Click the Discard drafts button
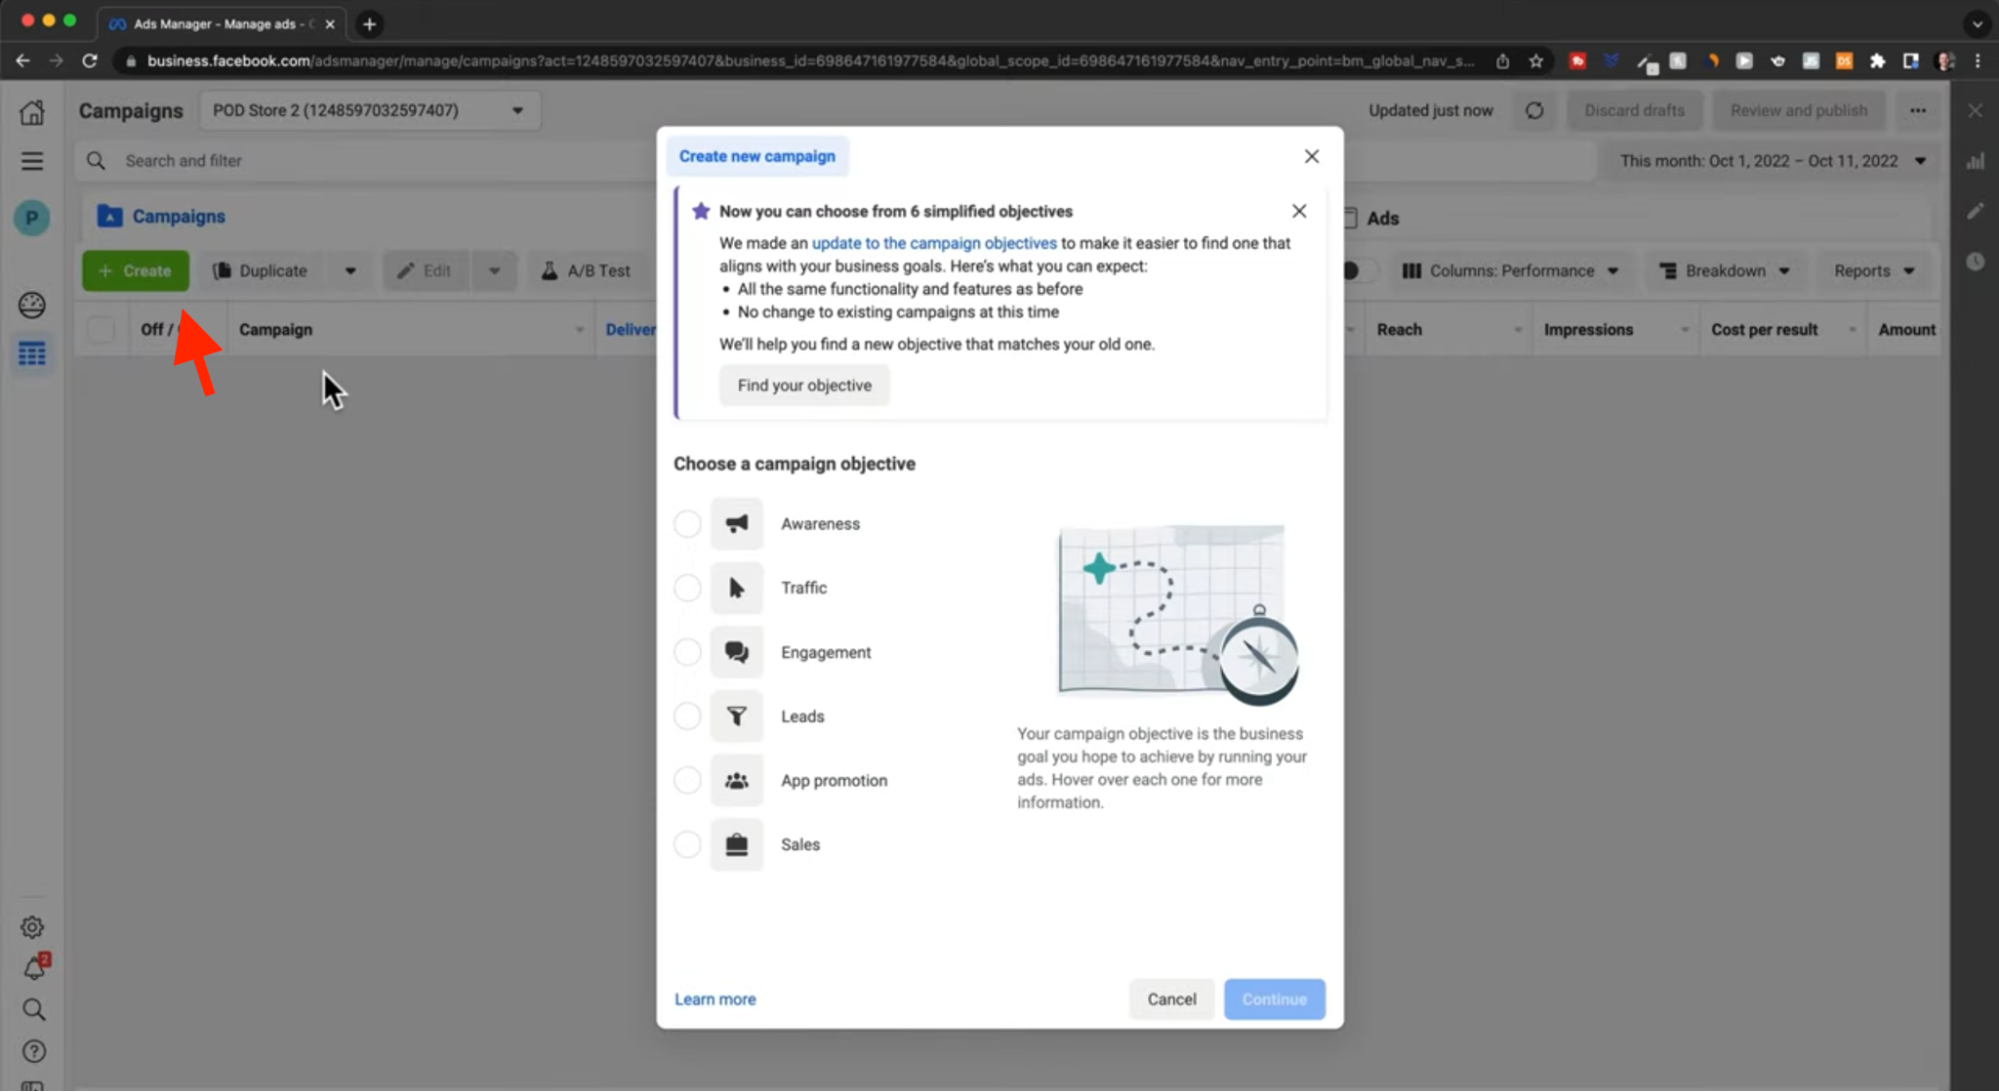1999x1092 pixels. pyautogui.click(x=1634, y=110)
